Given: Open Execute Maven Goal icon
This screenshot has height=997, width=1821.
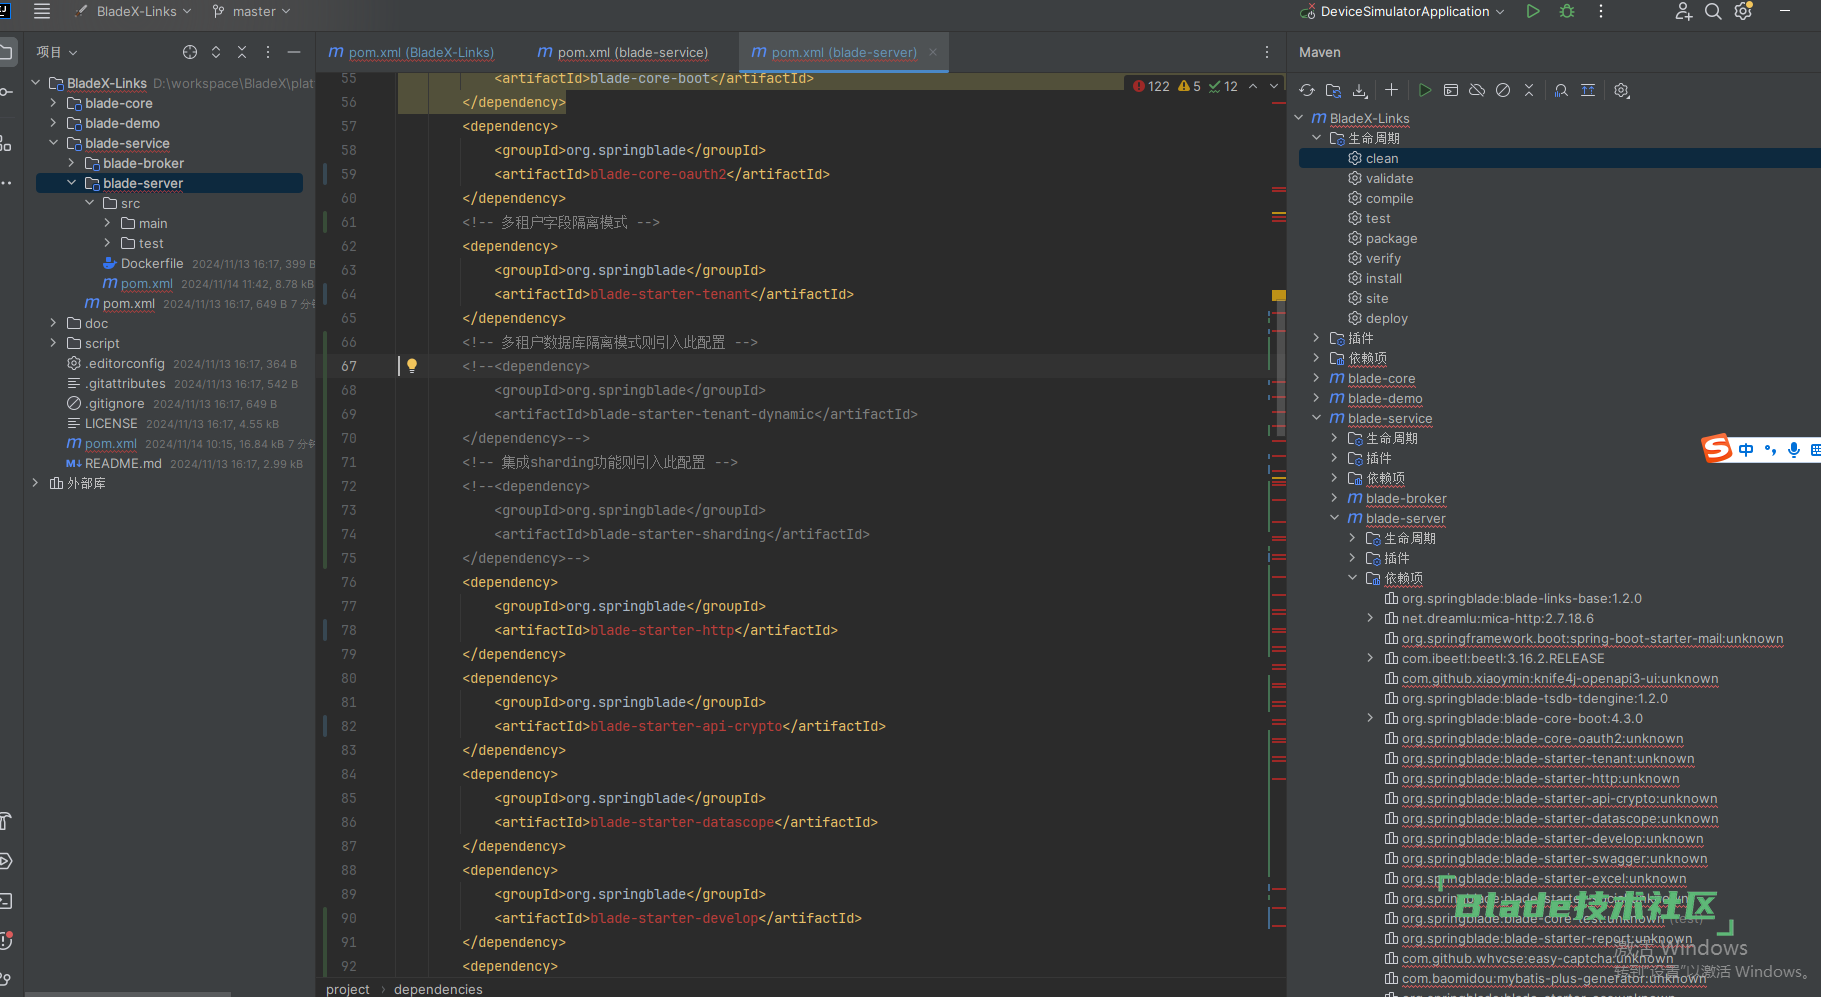Looking at the screenshot, I should tap(1451, 90).
